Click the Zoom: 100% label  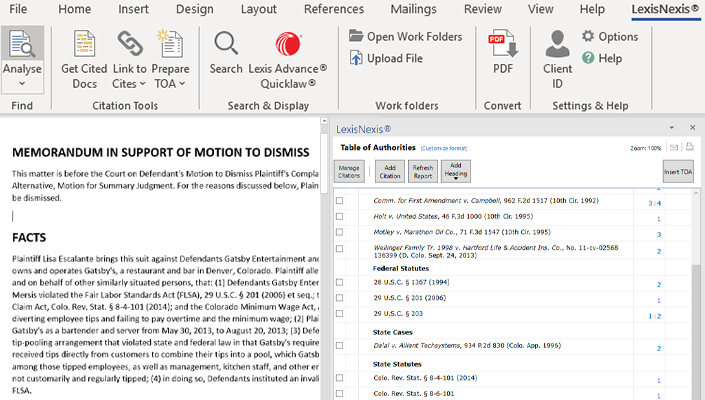click(646, 148)
